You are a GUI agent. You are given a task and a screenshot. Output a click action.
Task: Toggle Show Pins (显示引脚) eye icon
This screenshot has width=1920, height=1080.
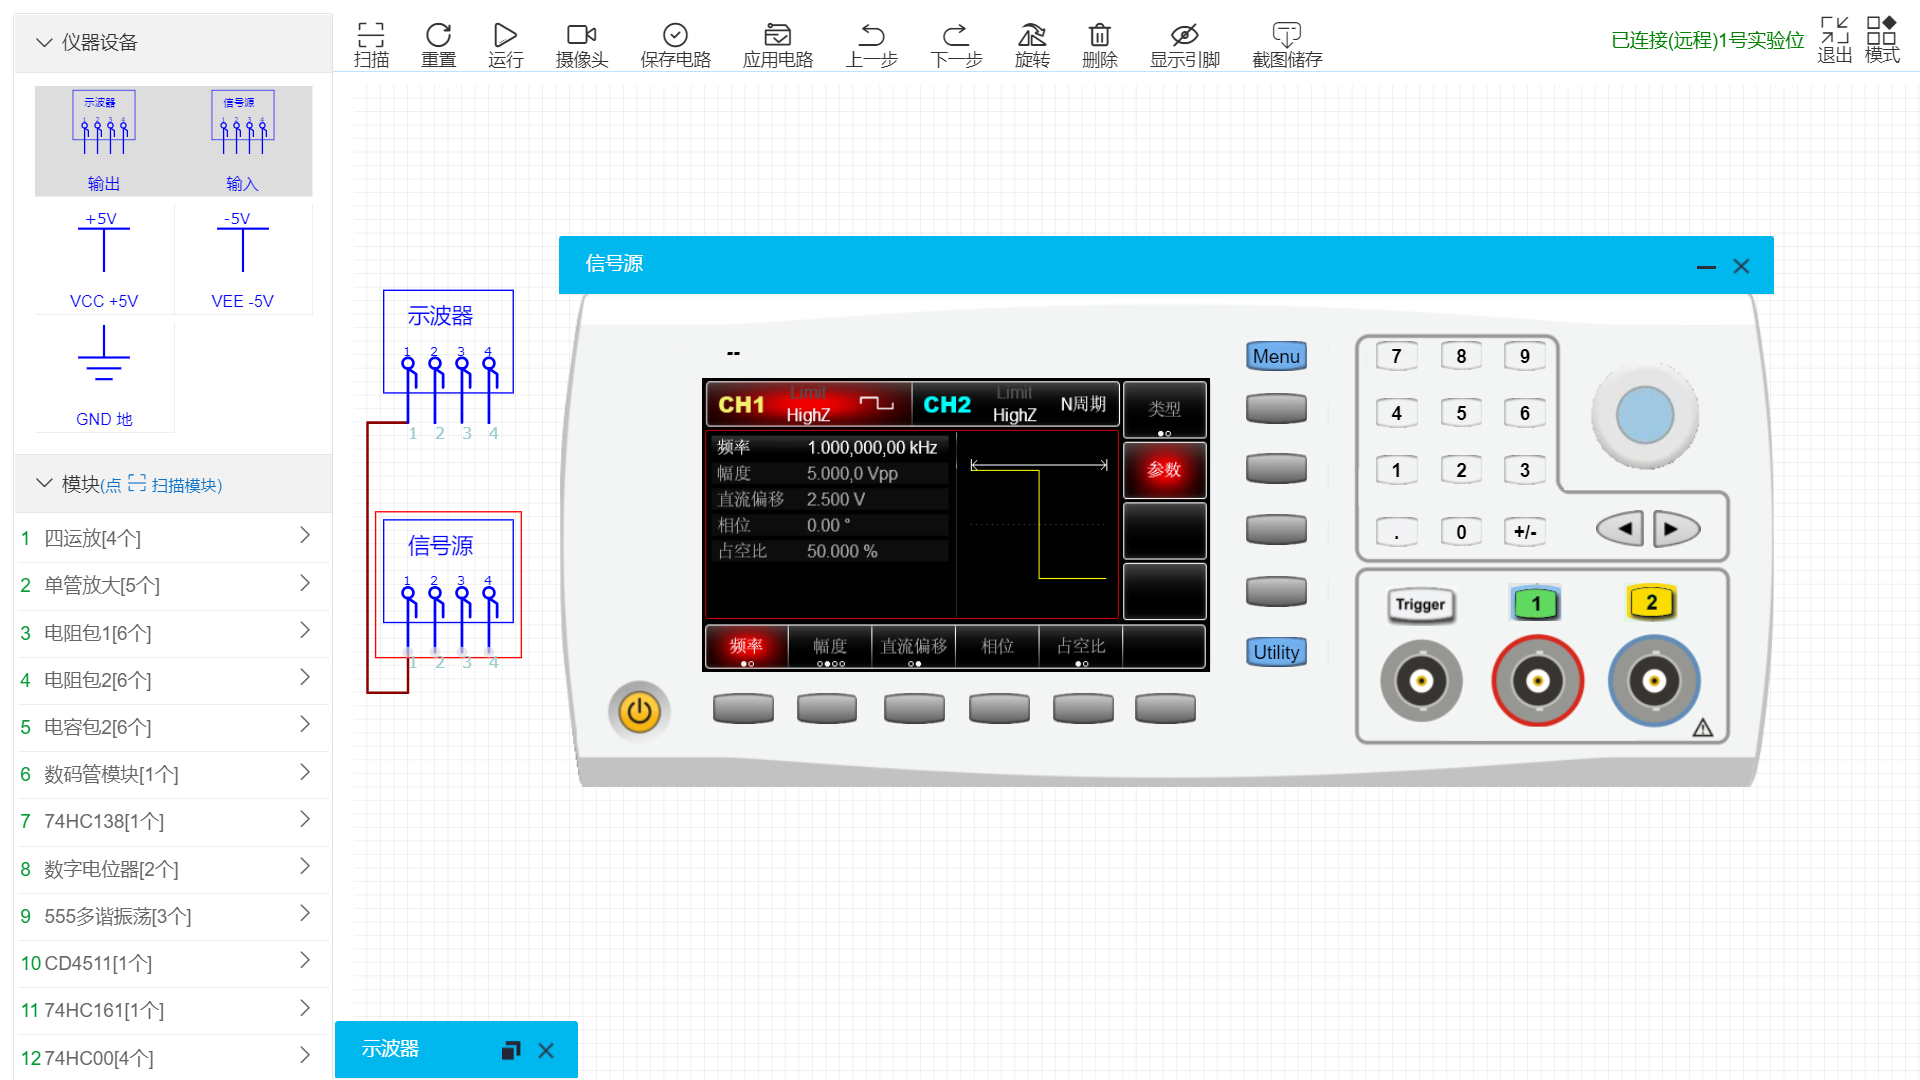tap(1184, 36)
